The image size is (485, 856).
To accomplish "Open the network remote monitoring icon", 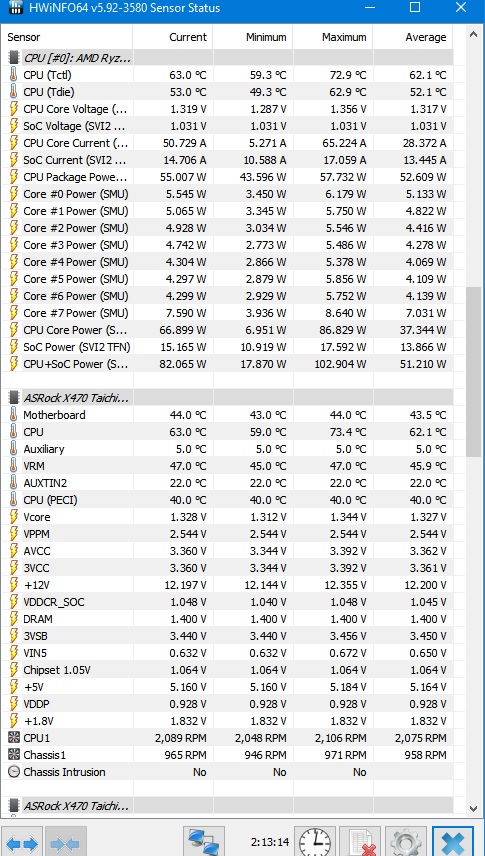I will 203,841.
